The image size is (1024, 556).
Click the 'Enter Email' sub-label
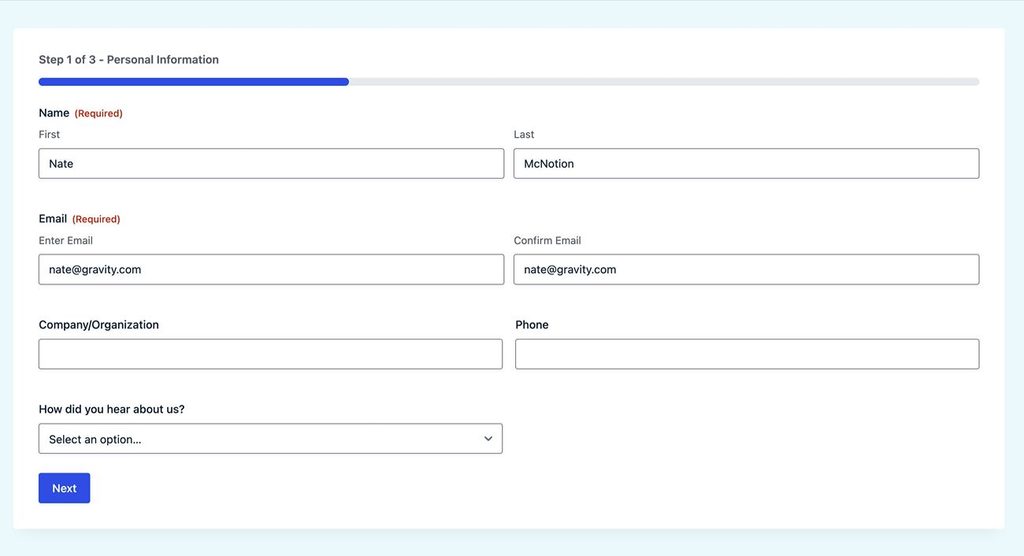click(65, 240)
